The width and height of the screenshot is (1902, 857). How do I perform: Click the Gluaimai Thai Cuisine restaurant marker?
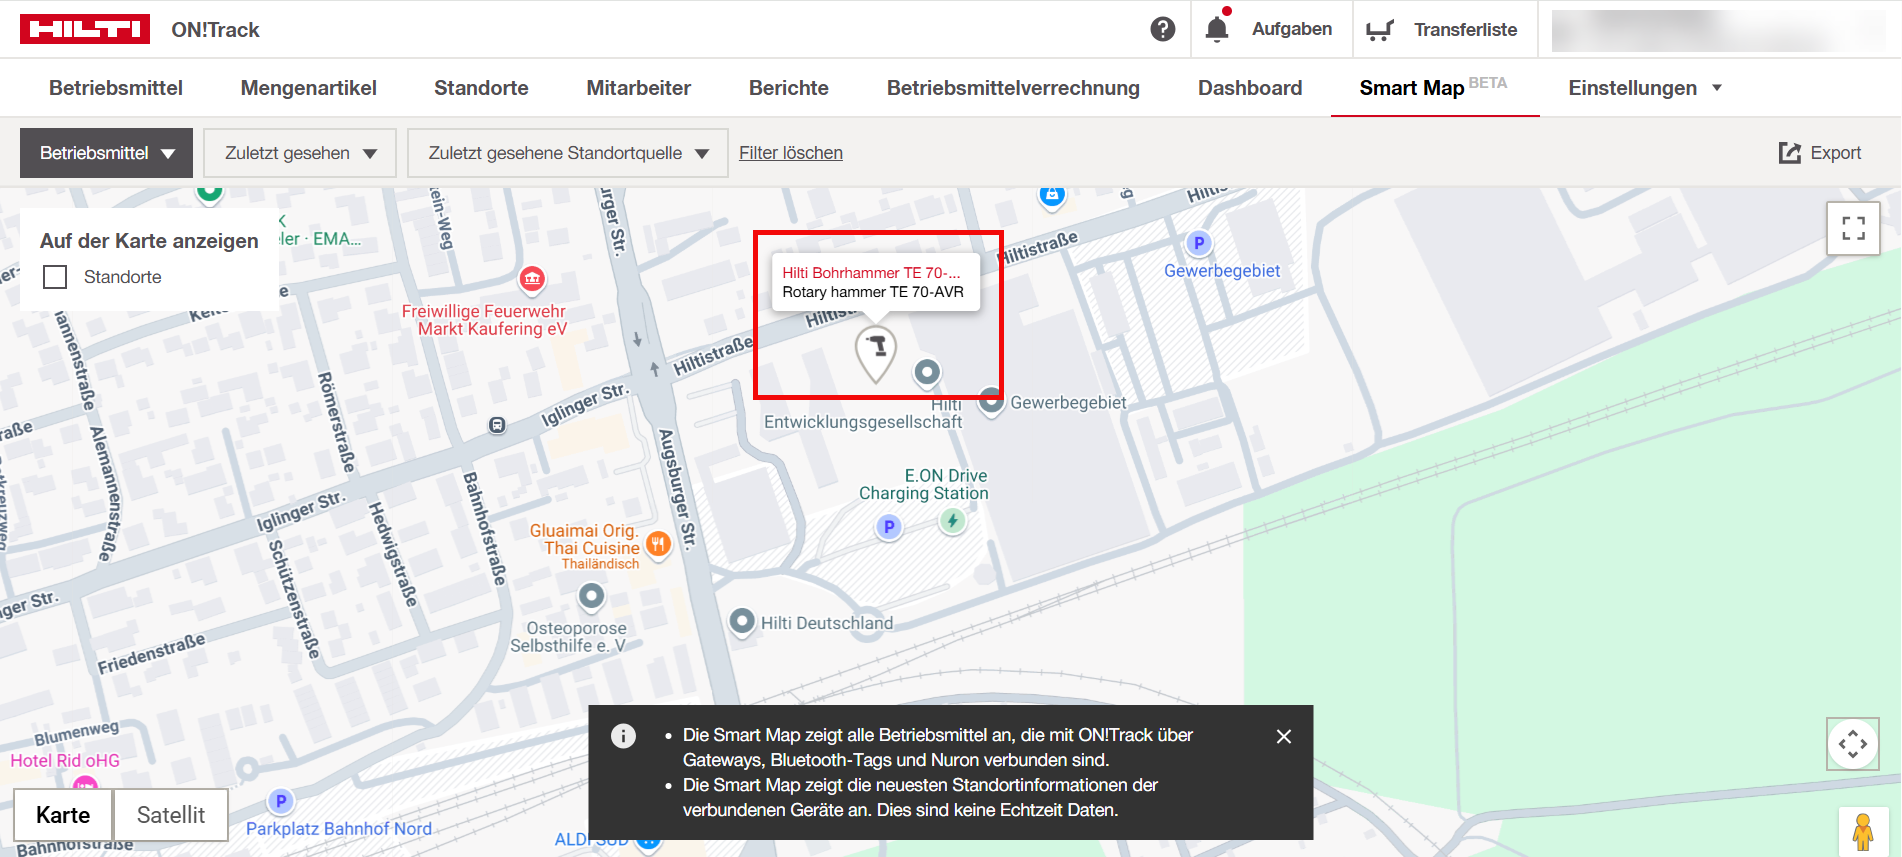click(658, 545)
